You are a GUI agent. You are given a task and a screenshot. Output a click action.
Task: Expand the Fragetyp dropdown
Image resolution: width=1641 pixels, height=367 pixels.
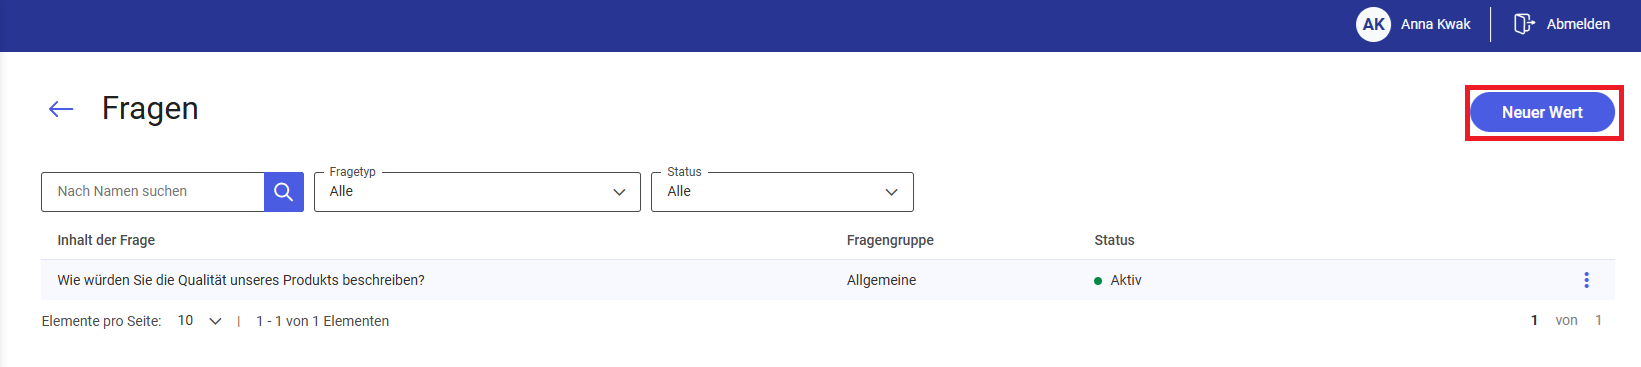point(477,192)
